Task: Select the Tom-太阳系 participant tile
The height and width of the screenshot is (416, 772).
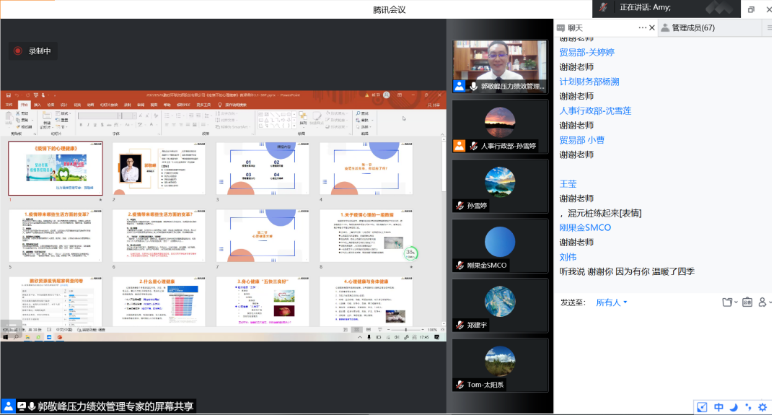Action: click(499, 364)
